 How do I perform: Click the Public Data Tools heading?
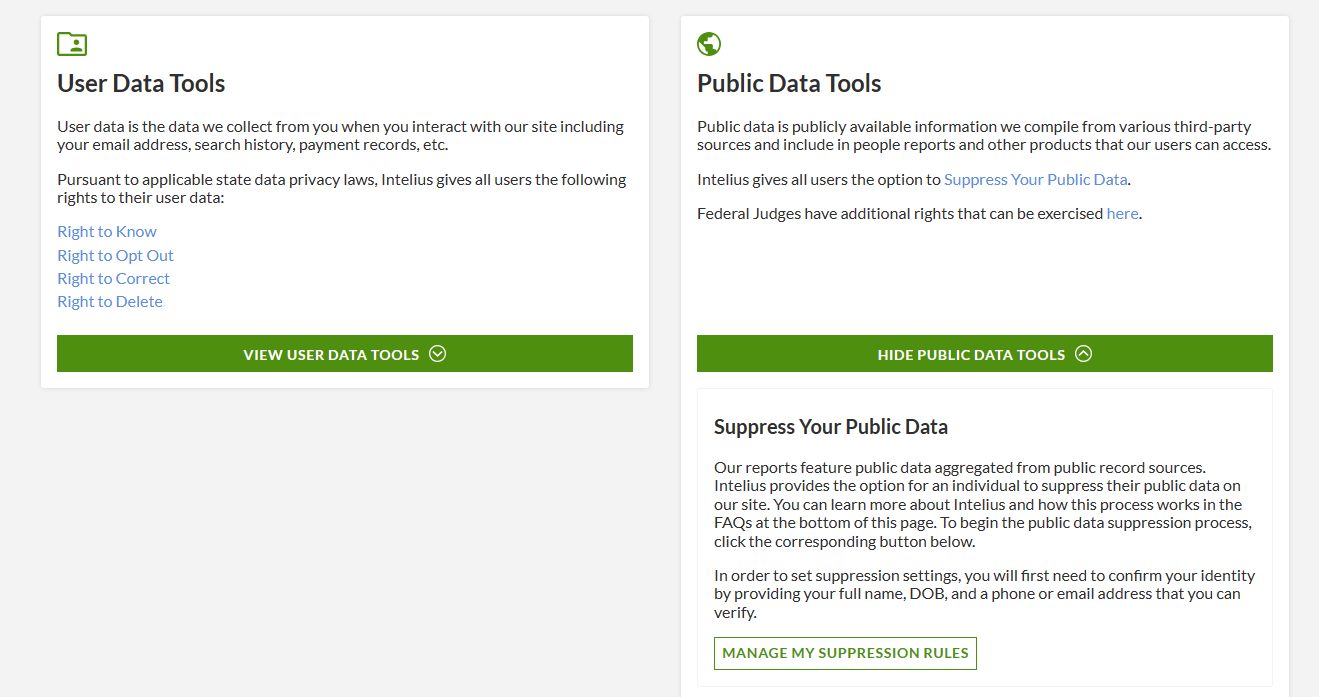[789, 84]
